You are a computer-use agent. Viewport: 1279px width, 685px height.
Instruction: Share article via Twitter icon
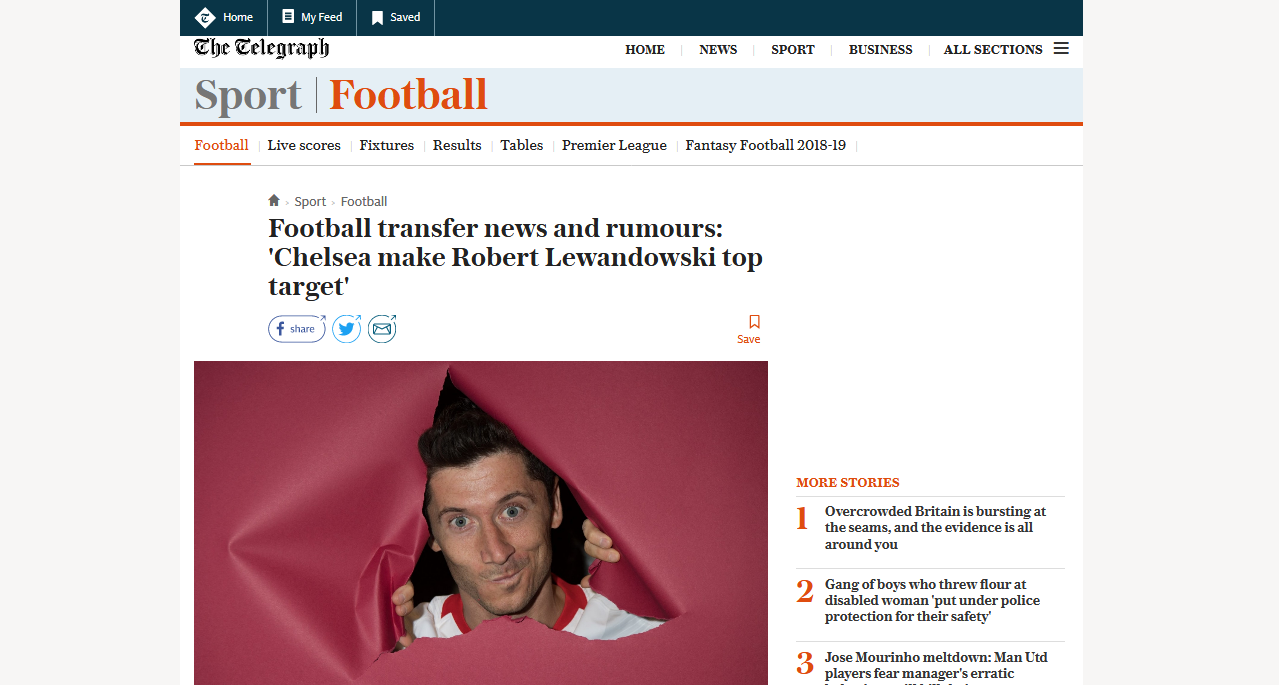pos(347,329)
